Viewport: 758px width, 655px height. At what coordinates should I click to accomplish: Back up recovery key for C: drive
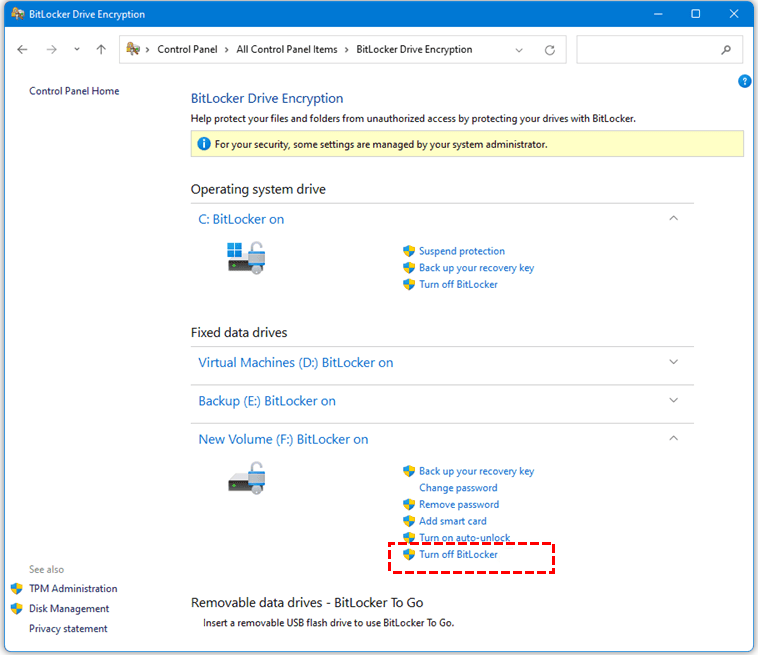(x=476, y=268)
